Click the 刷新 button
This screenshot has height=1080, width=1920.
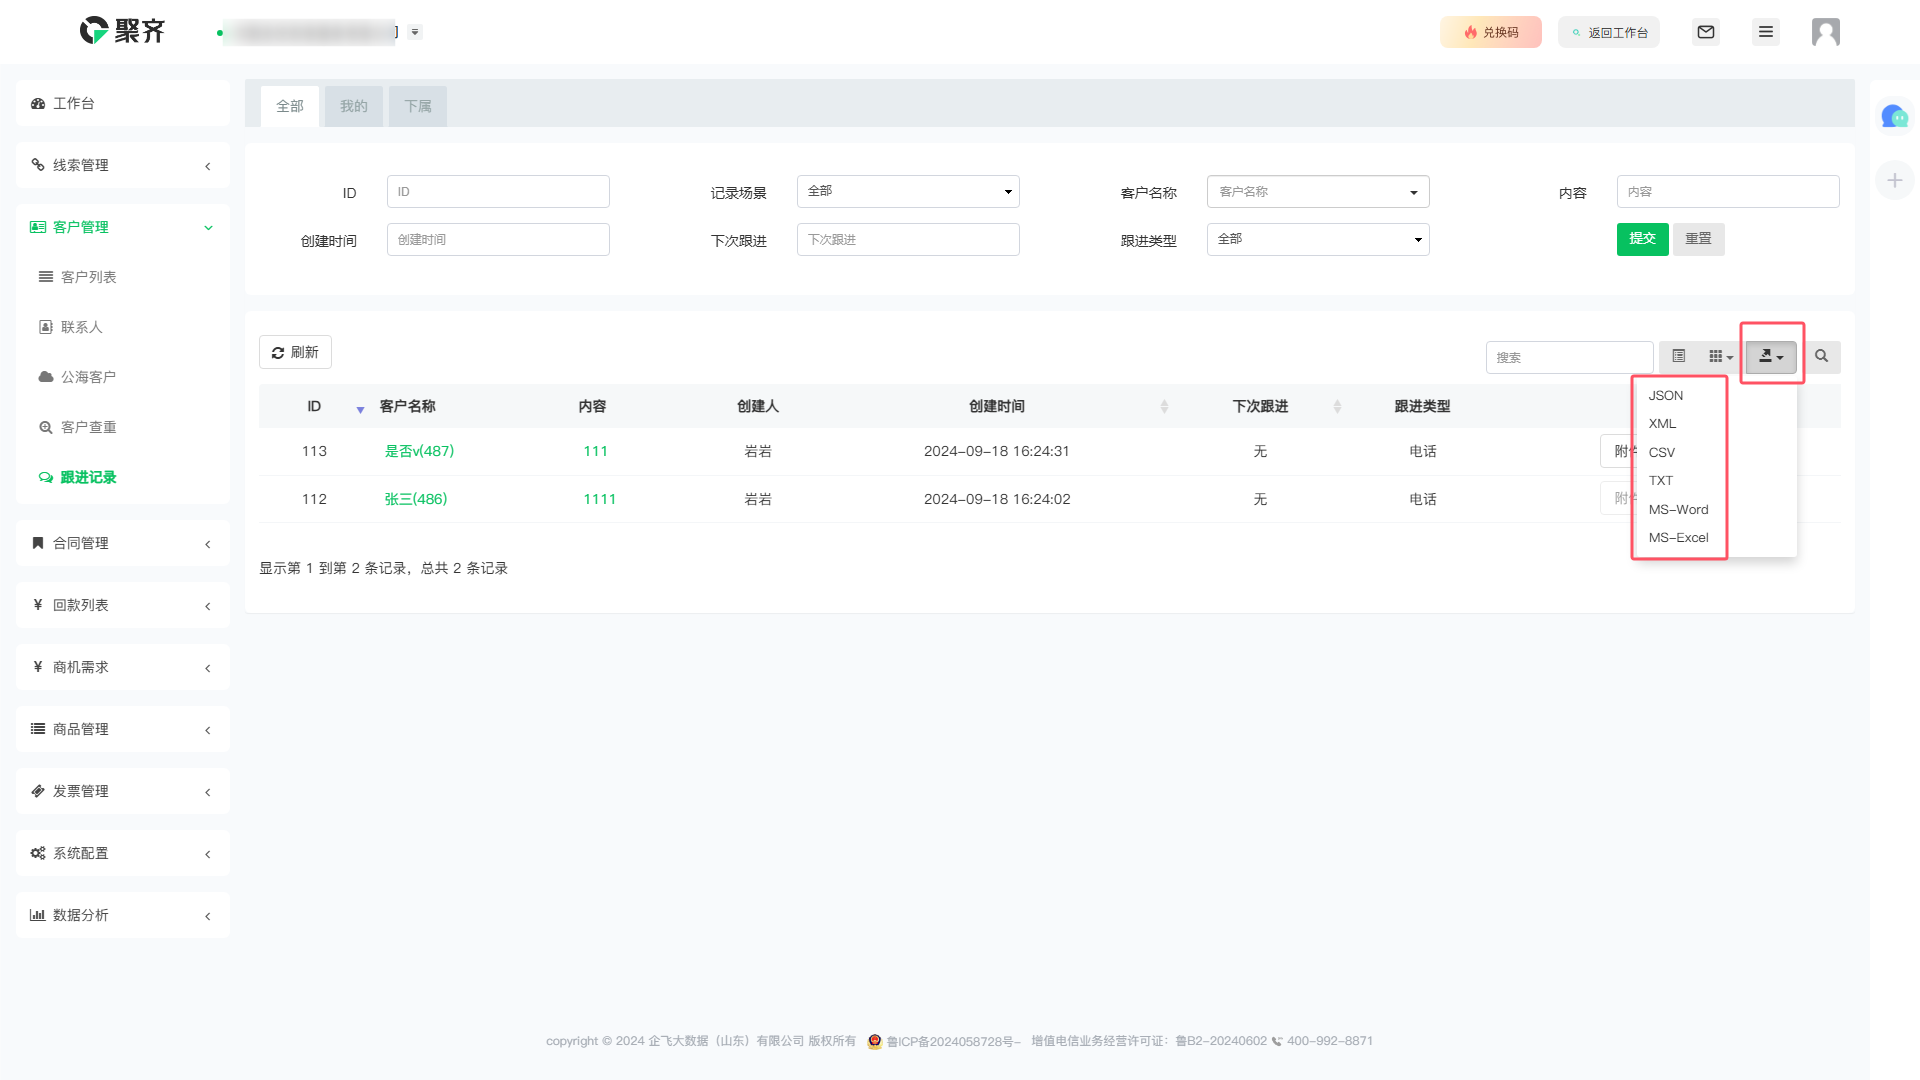(x=295, y=352)
